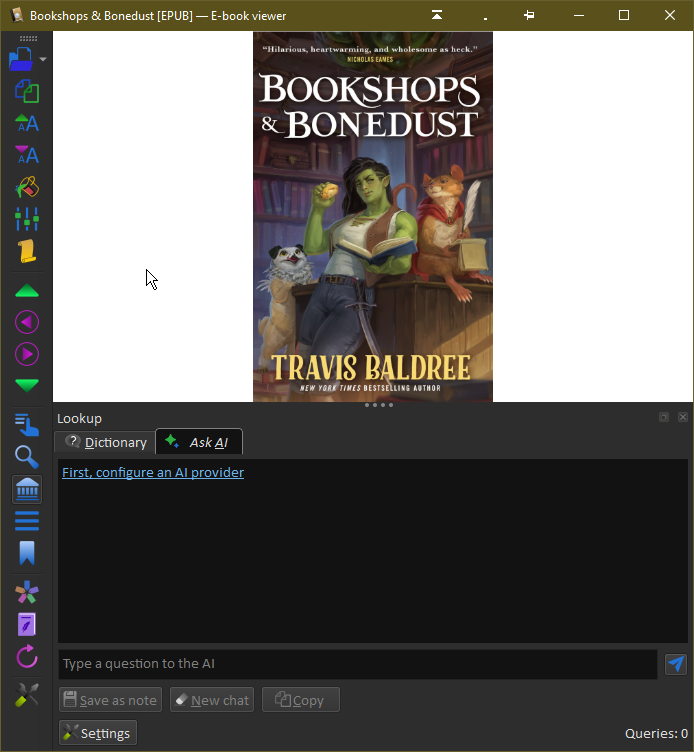Click the go-to-location hand icon
Image resolution: width=694 pixels, height=752 pixels.
click(x=27, y=425)
